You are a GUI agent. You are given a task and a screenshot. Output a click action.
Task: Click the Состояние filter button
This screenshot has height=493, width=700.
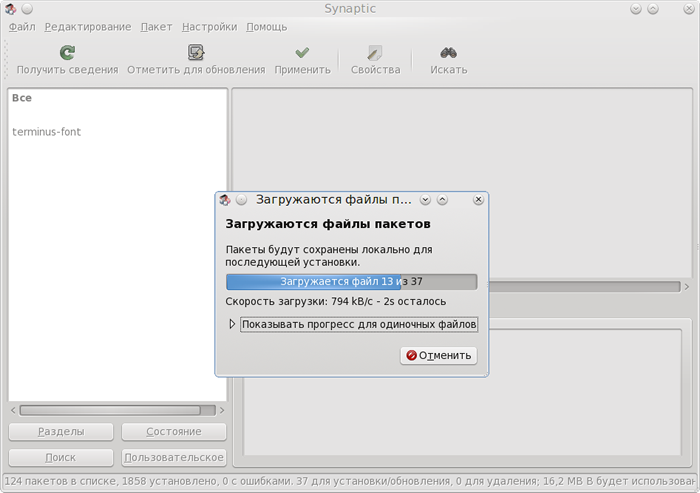[x=173, y=432]
